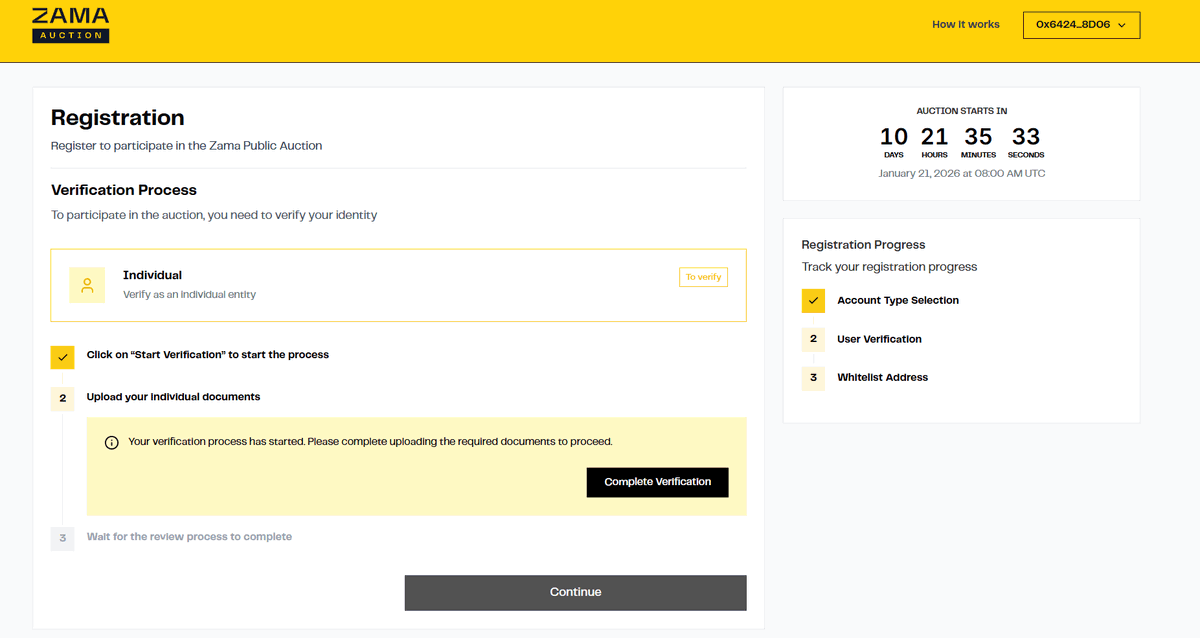Image resolution: width=1200 pixels, height=638 pixels.
Task: Click the Zama Auction logo
Action: tap(70, 25)
